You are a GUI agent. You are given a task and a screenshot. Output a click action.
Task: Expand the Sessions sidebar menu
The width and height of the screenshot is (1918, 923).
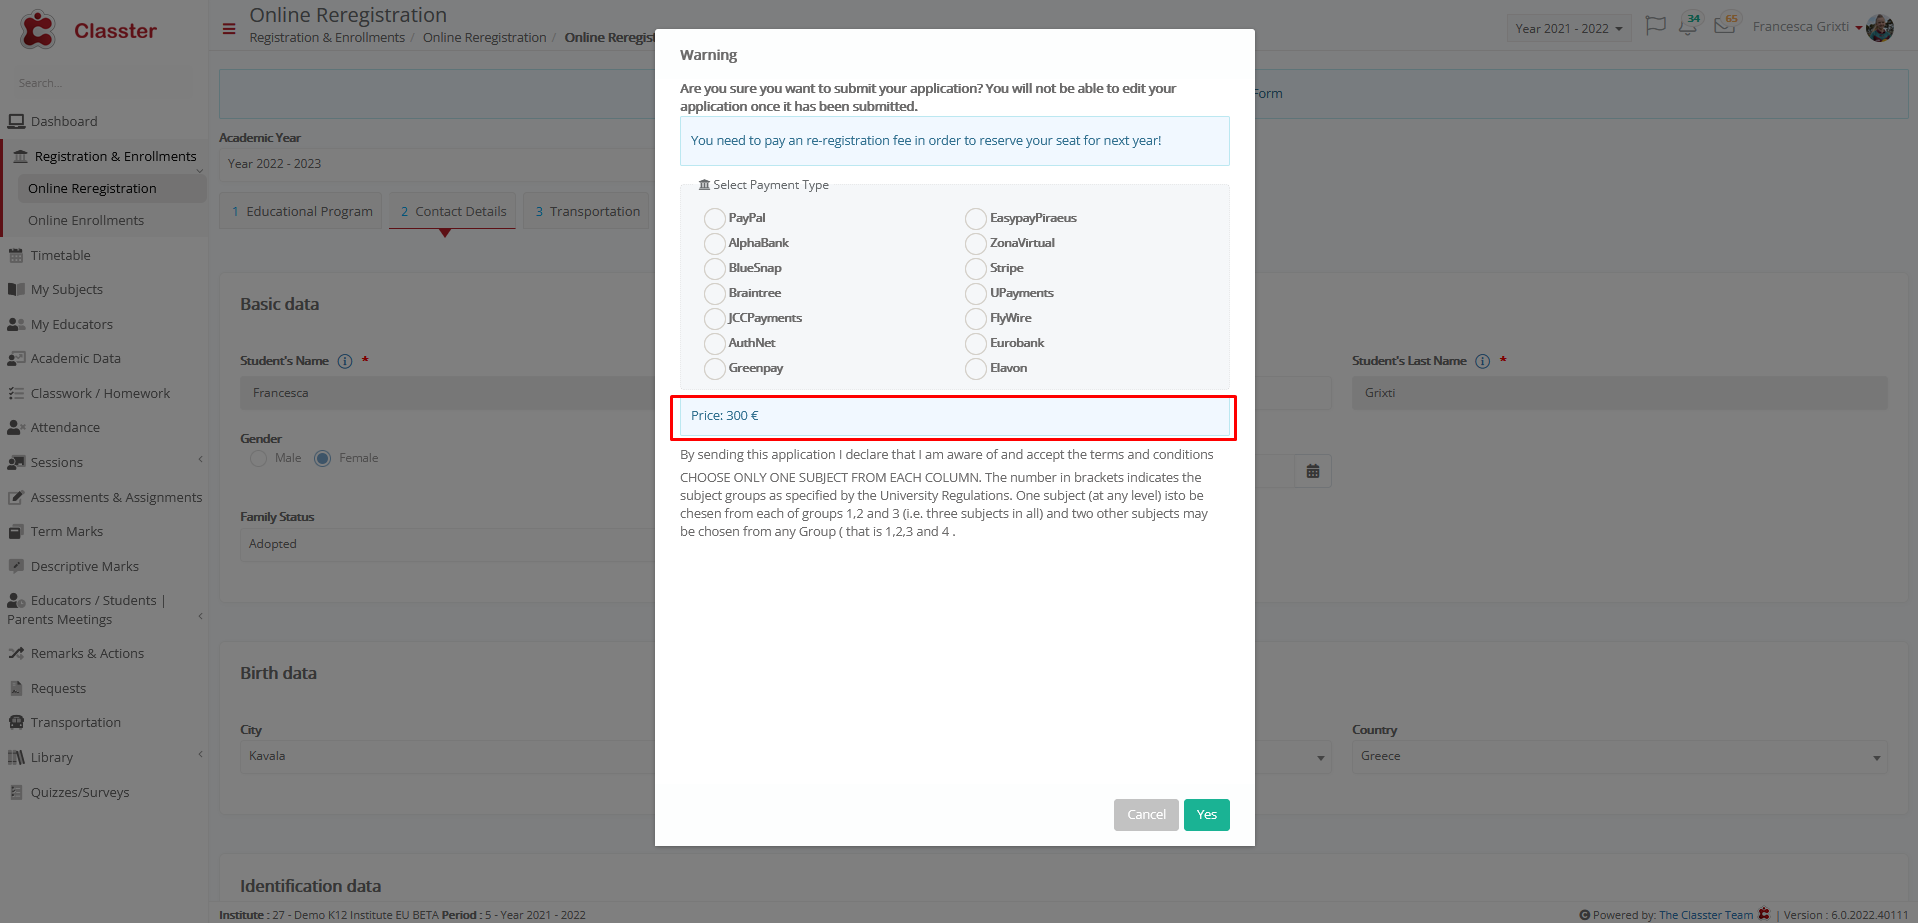(x=104, y=462)
